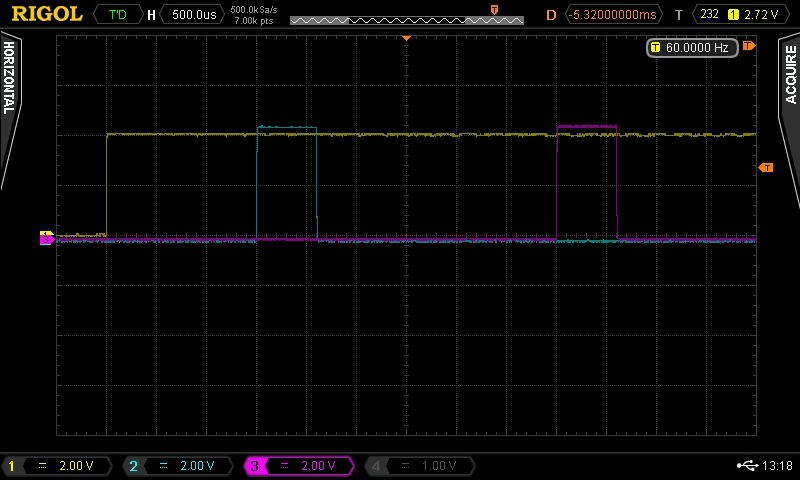Image resolution: width=800 pixels, height=480 pixels.
Task: Click the 60.0000 Hz frequency counter badge
Action: (x=692, y=47)
